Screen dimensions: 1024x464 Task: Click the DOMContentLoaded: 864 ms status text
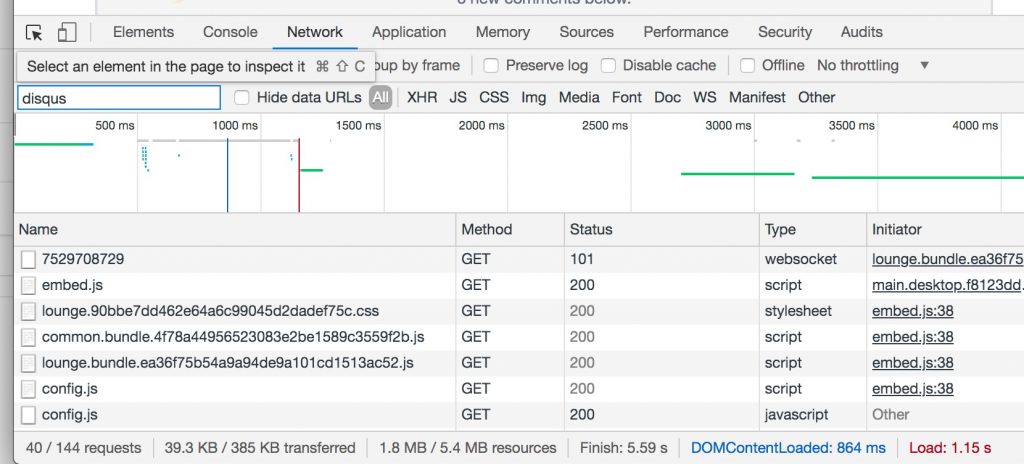788,448
